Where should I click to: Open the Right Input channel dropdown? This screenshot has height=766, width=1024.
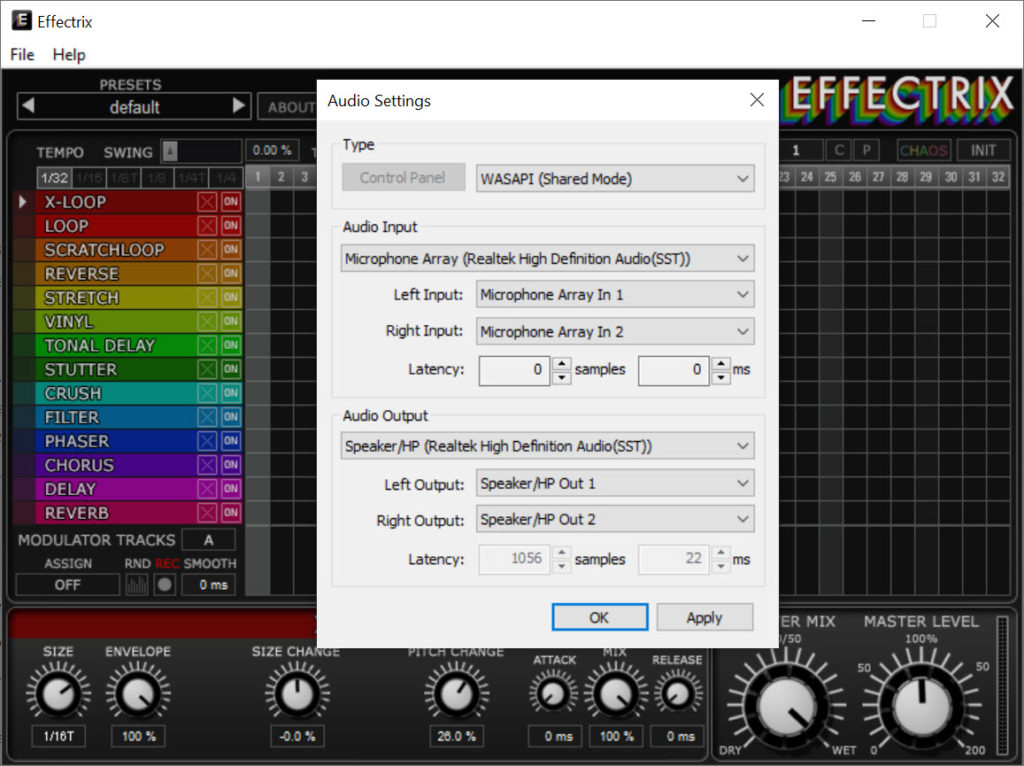pos(615,332)
